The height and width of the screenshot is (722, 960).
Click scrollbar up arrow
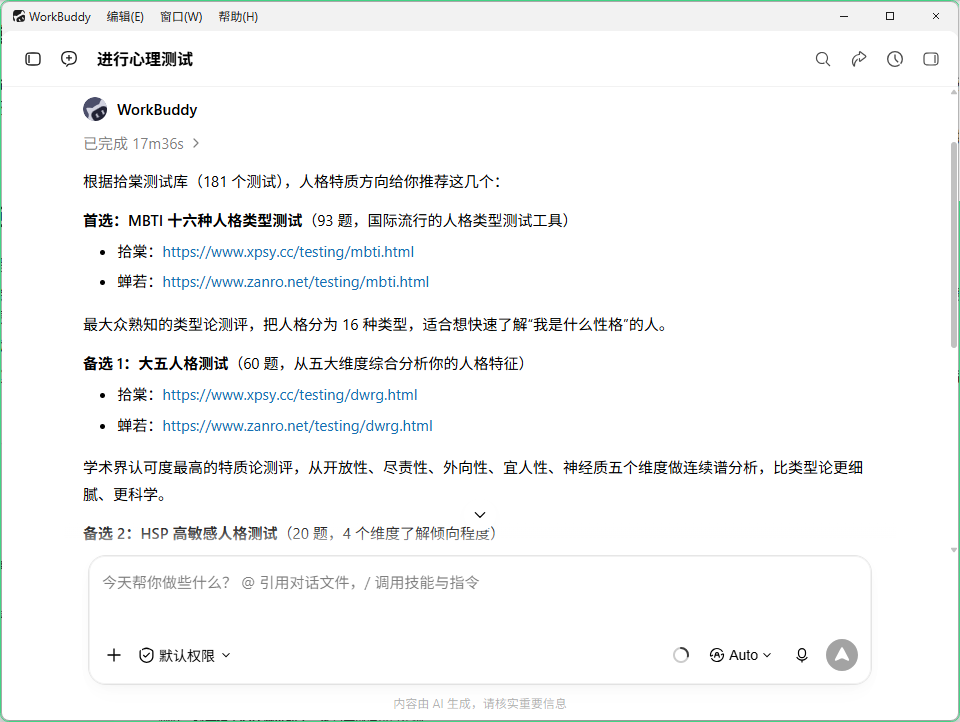pyautogui.click(x=954, y=92)
